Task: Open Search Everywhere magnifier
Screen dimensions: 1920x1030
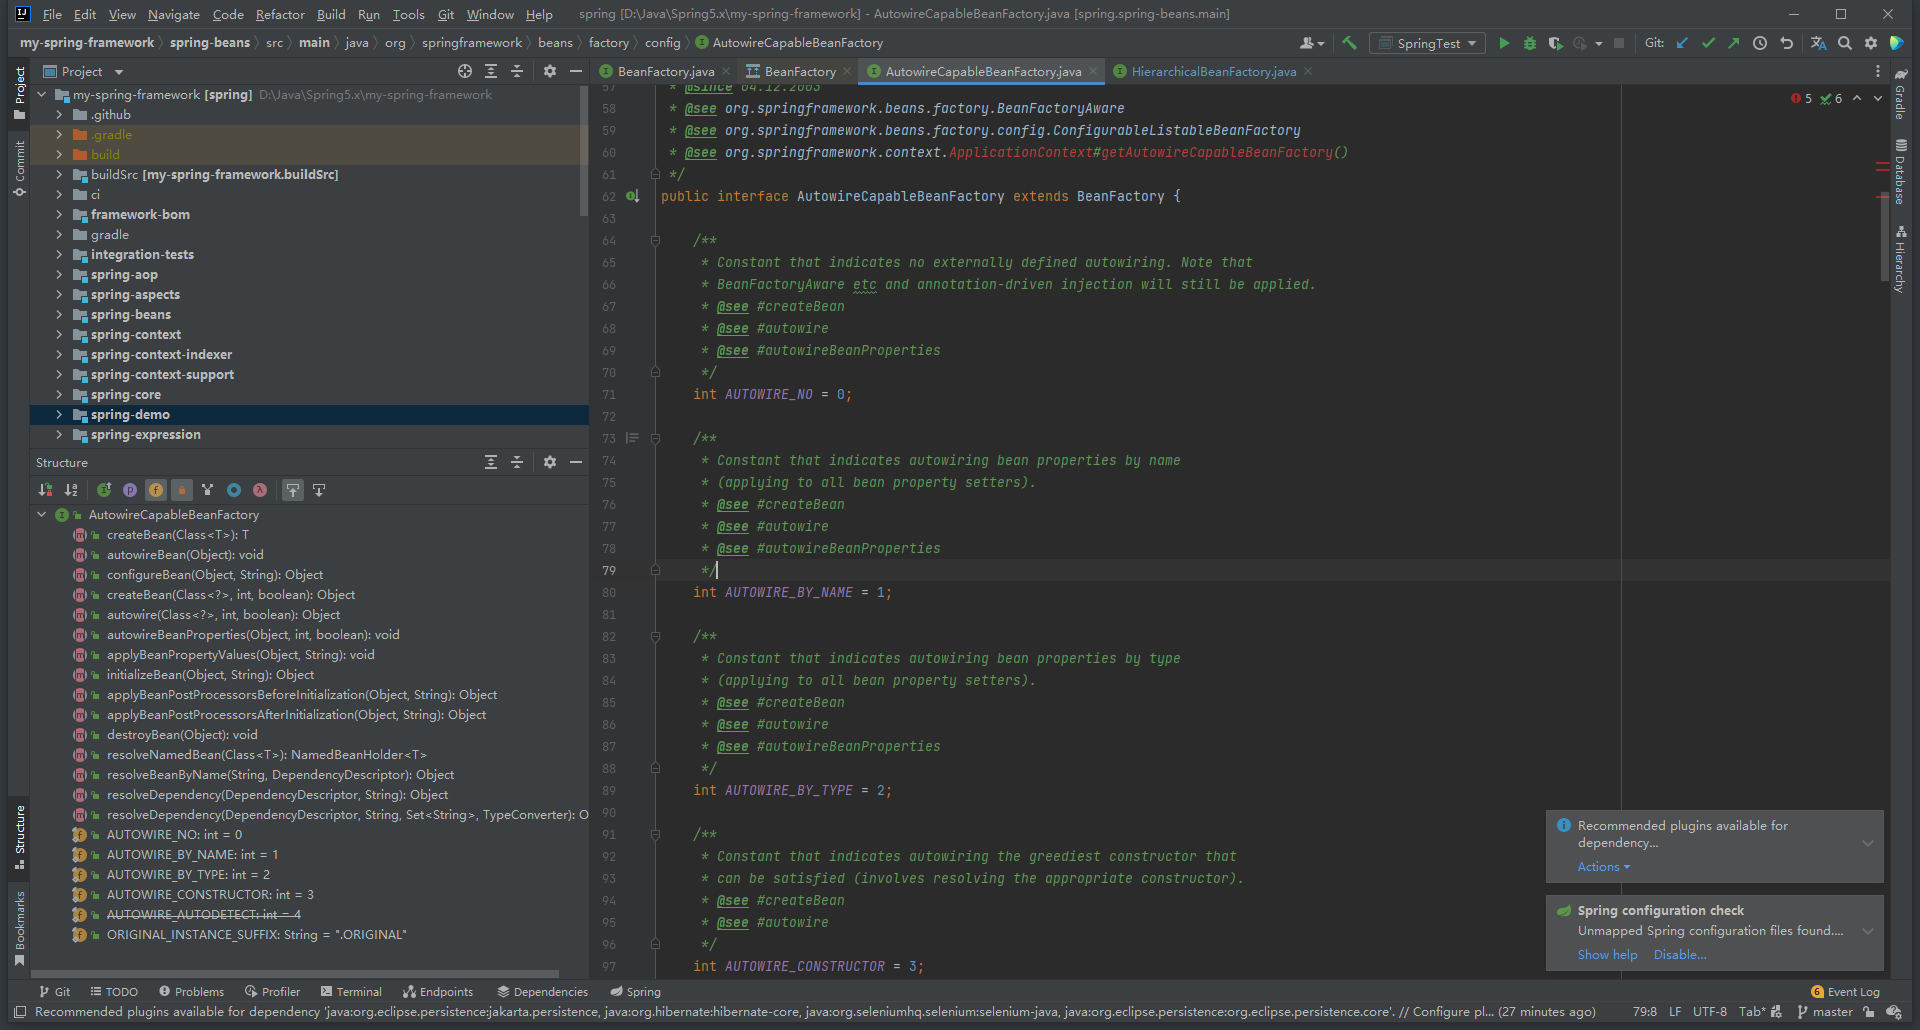Action: (x=1845, y=43)
